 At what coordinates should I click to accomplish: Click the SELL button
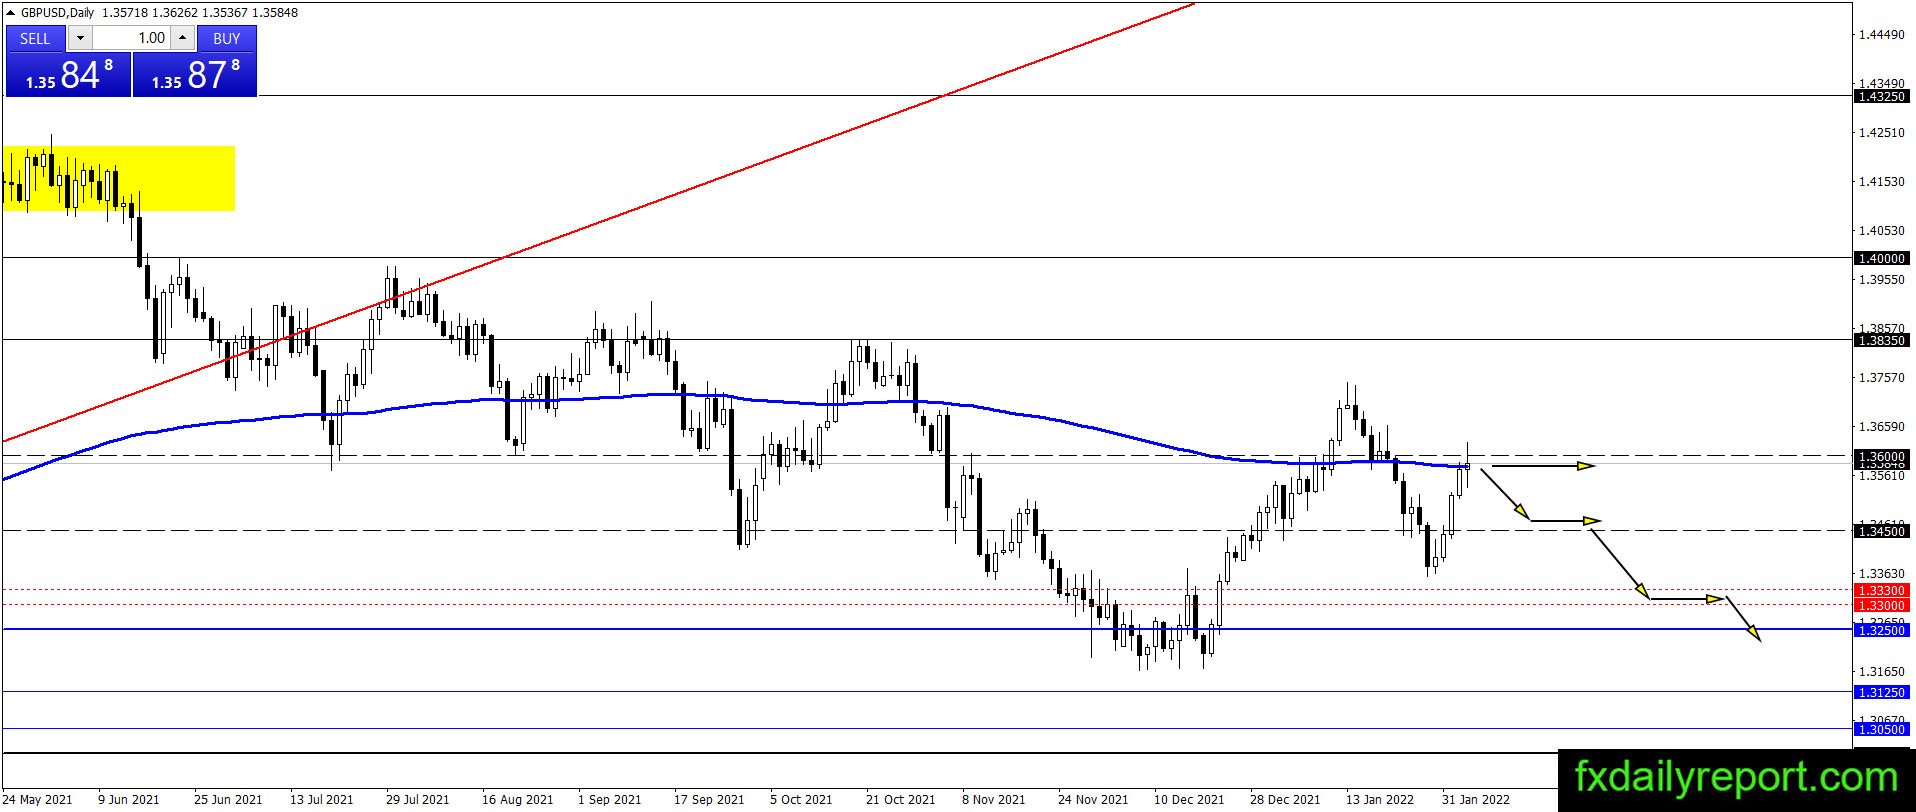point(35,38)
